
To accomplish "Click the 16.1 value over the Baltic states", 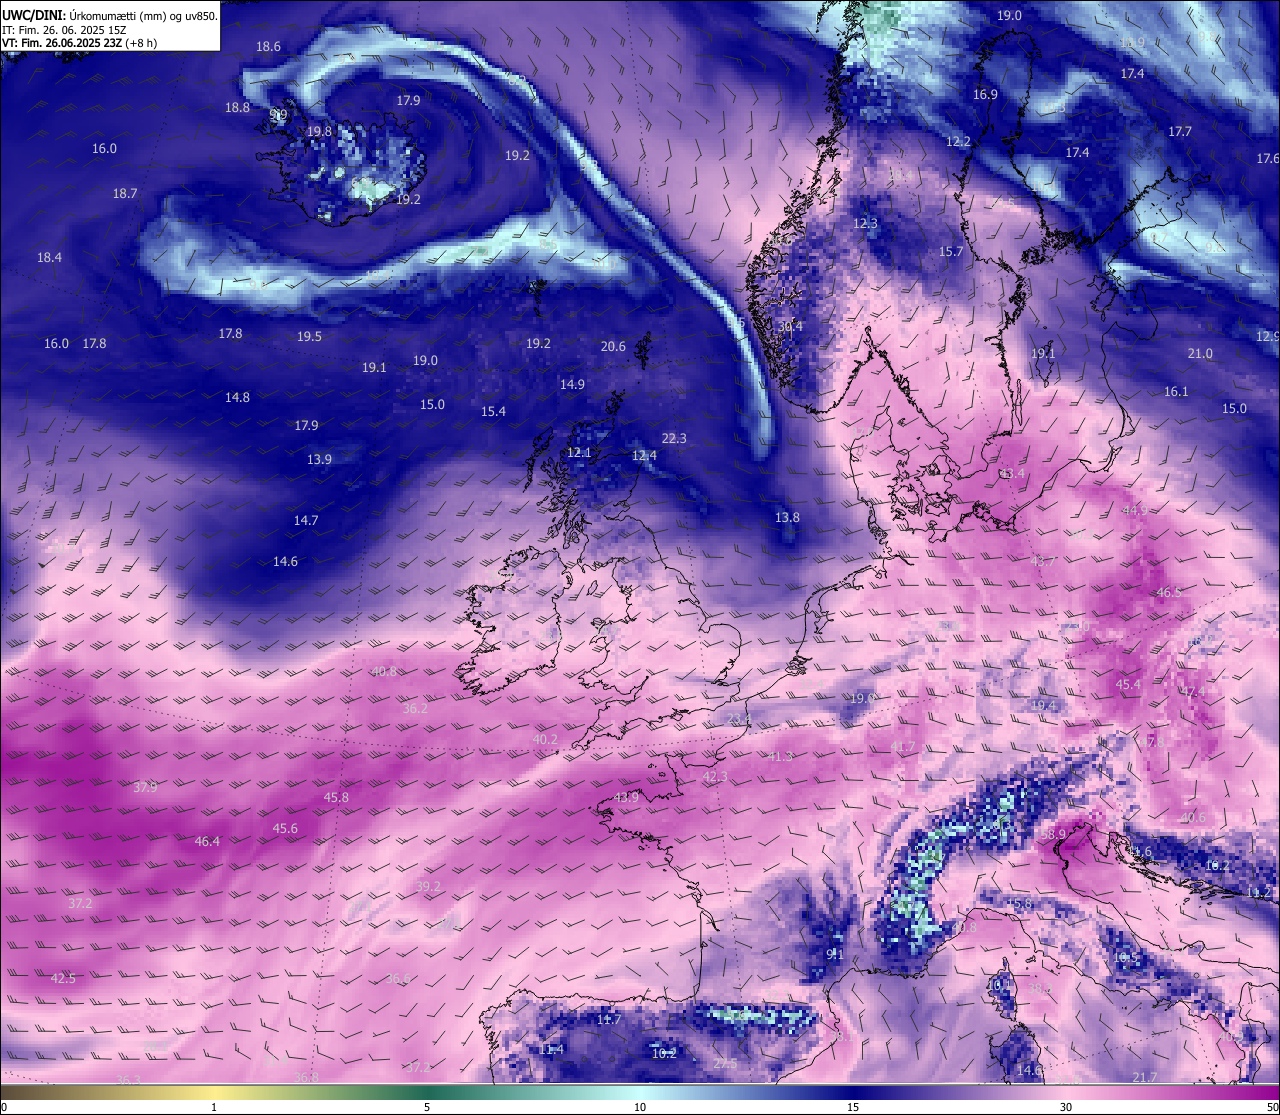I will (1176, 391).
